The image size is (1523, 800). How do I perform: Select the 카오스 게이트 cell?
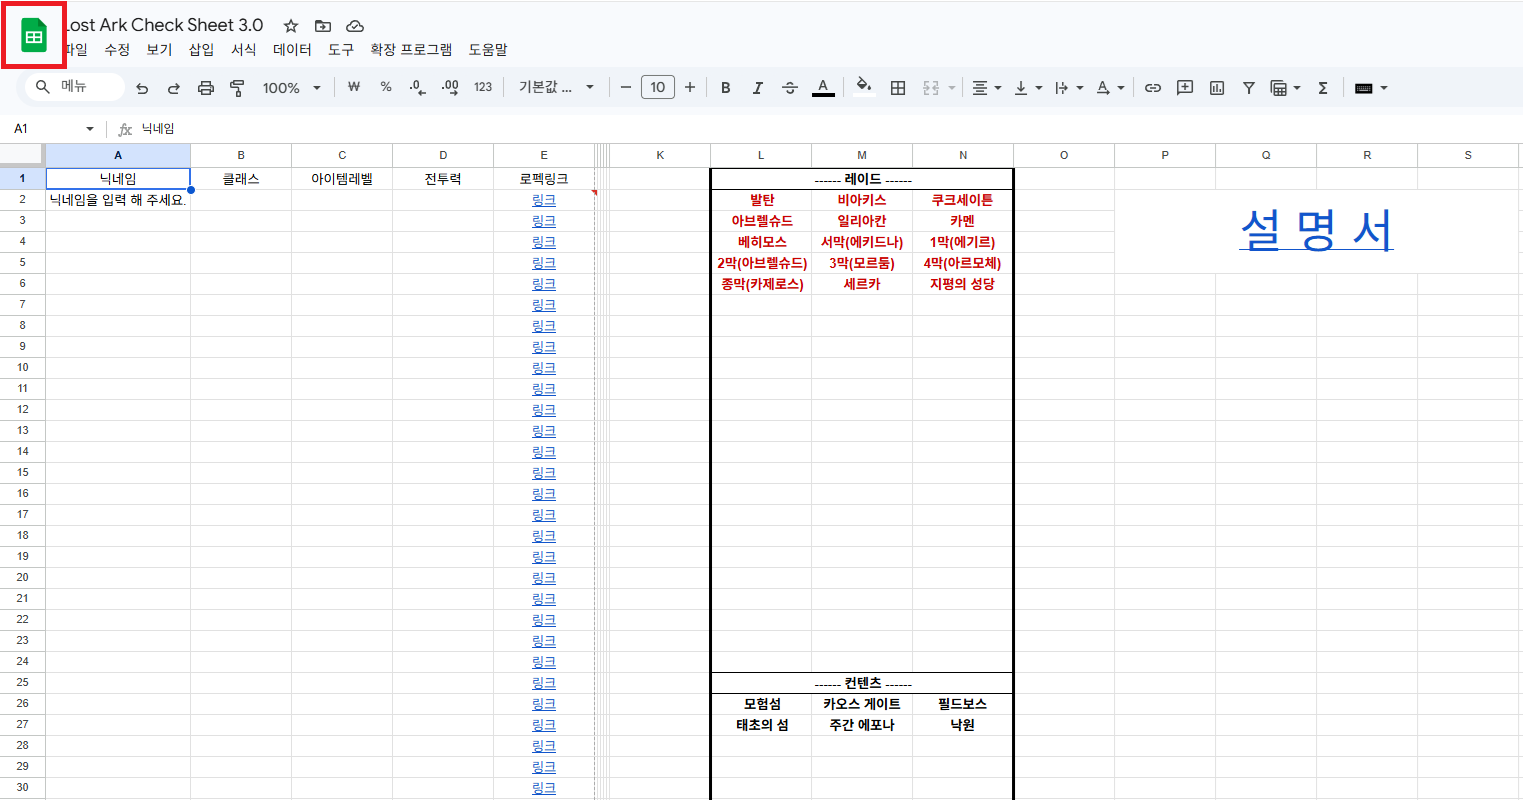pos(862,704)
